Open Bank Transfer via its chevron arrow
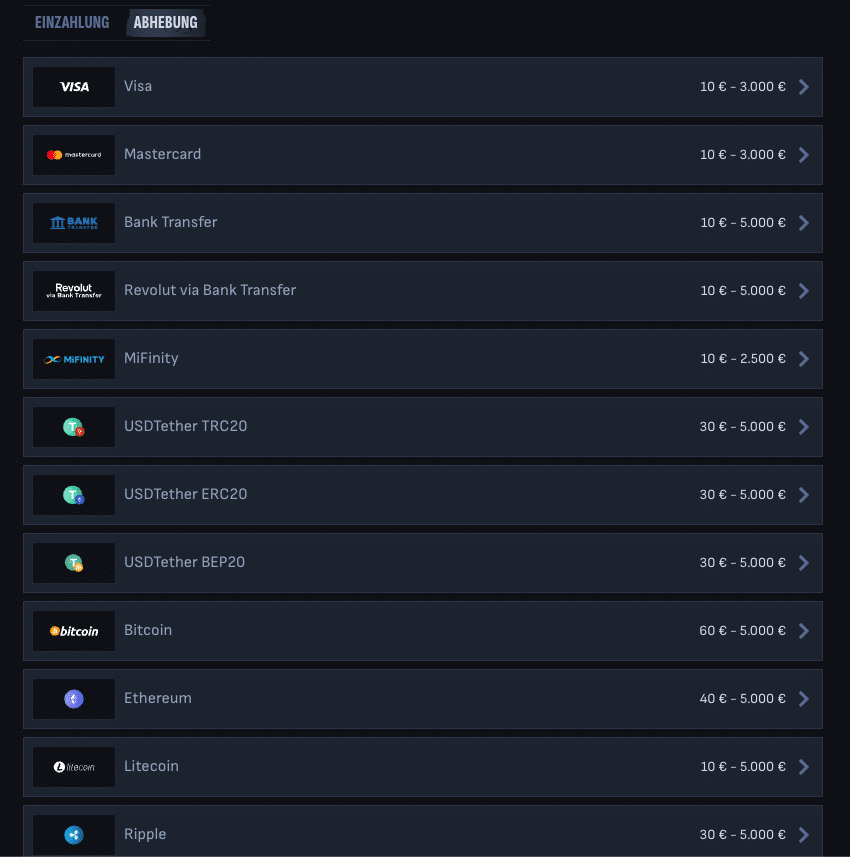This screenshot has height=857, width=850. pyautogui.click(x=804, y=223)
